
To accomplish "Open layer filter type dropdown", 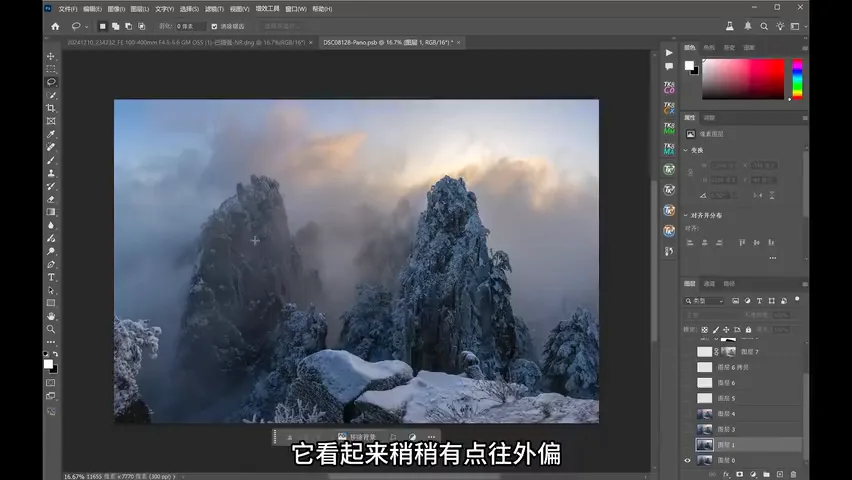I will [704, 301].
